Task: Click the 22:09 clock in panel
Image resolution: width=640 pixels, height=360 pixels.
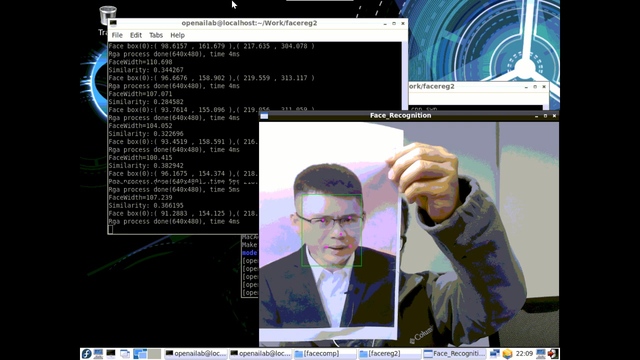Action: click(524, 353)
